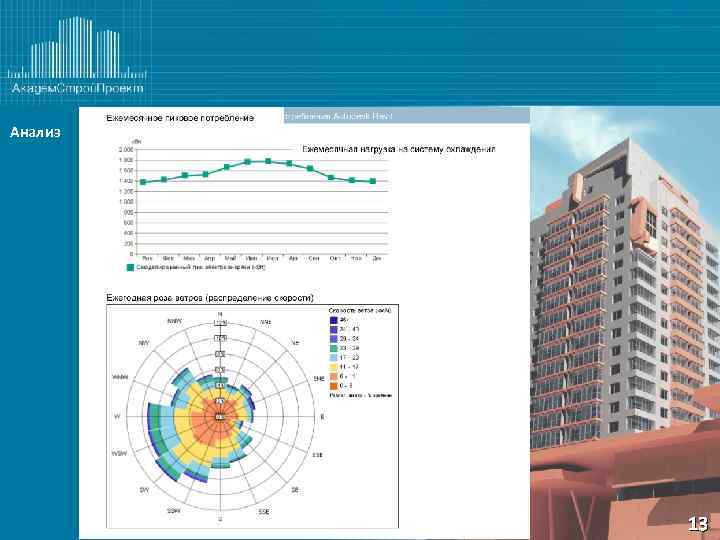Image resolution: width=720 pixels, height=540 pixels.
Task: Click the 'NW' direction label
Action: point(144,343)
